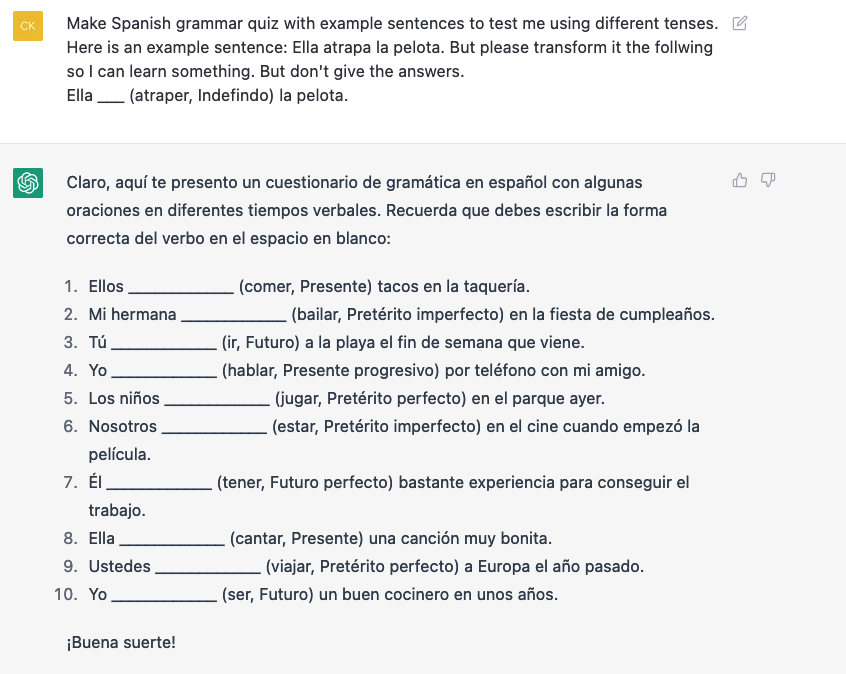Click the '¡Buena suerte!' closing text

point(121,641)
